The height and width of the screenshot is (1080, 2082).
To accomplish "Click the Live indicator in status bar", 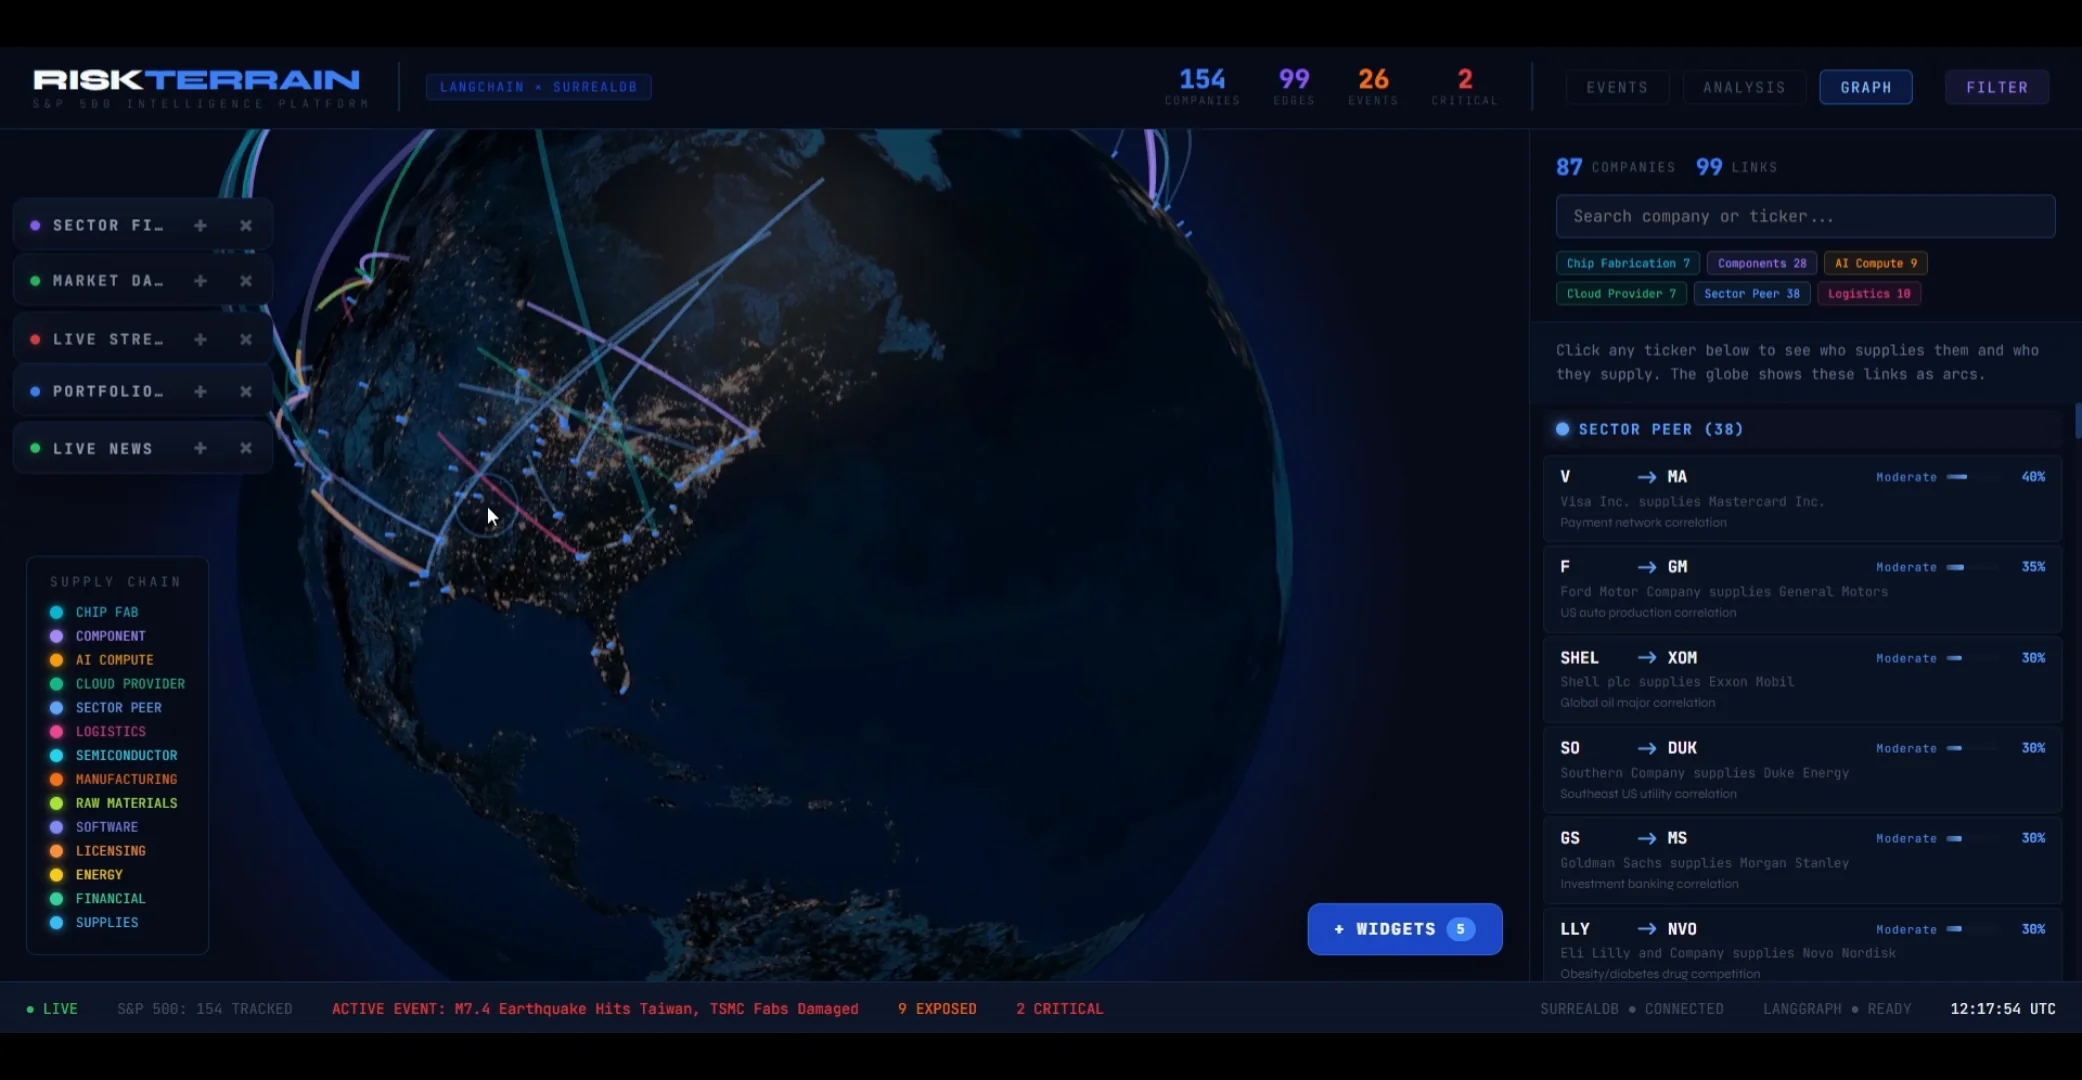I will [52, 1009].
